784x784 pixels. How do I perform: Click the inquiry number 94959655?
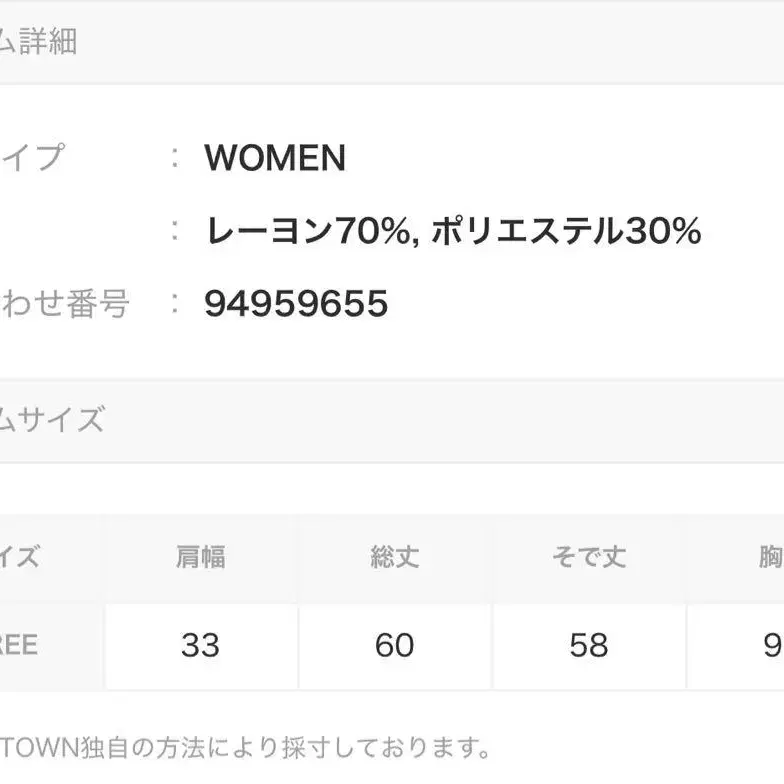pos(296,303)
